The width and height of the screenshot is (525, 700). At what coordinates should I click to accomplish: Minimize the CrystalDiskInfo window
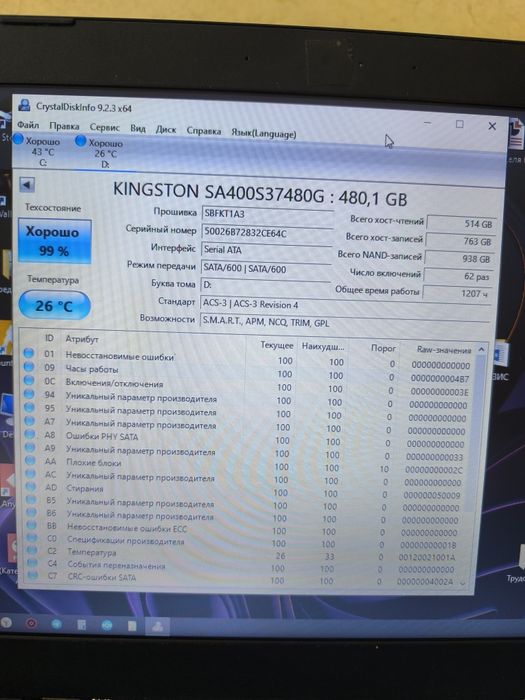point(427,122)
